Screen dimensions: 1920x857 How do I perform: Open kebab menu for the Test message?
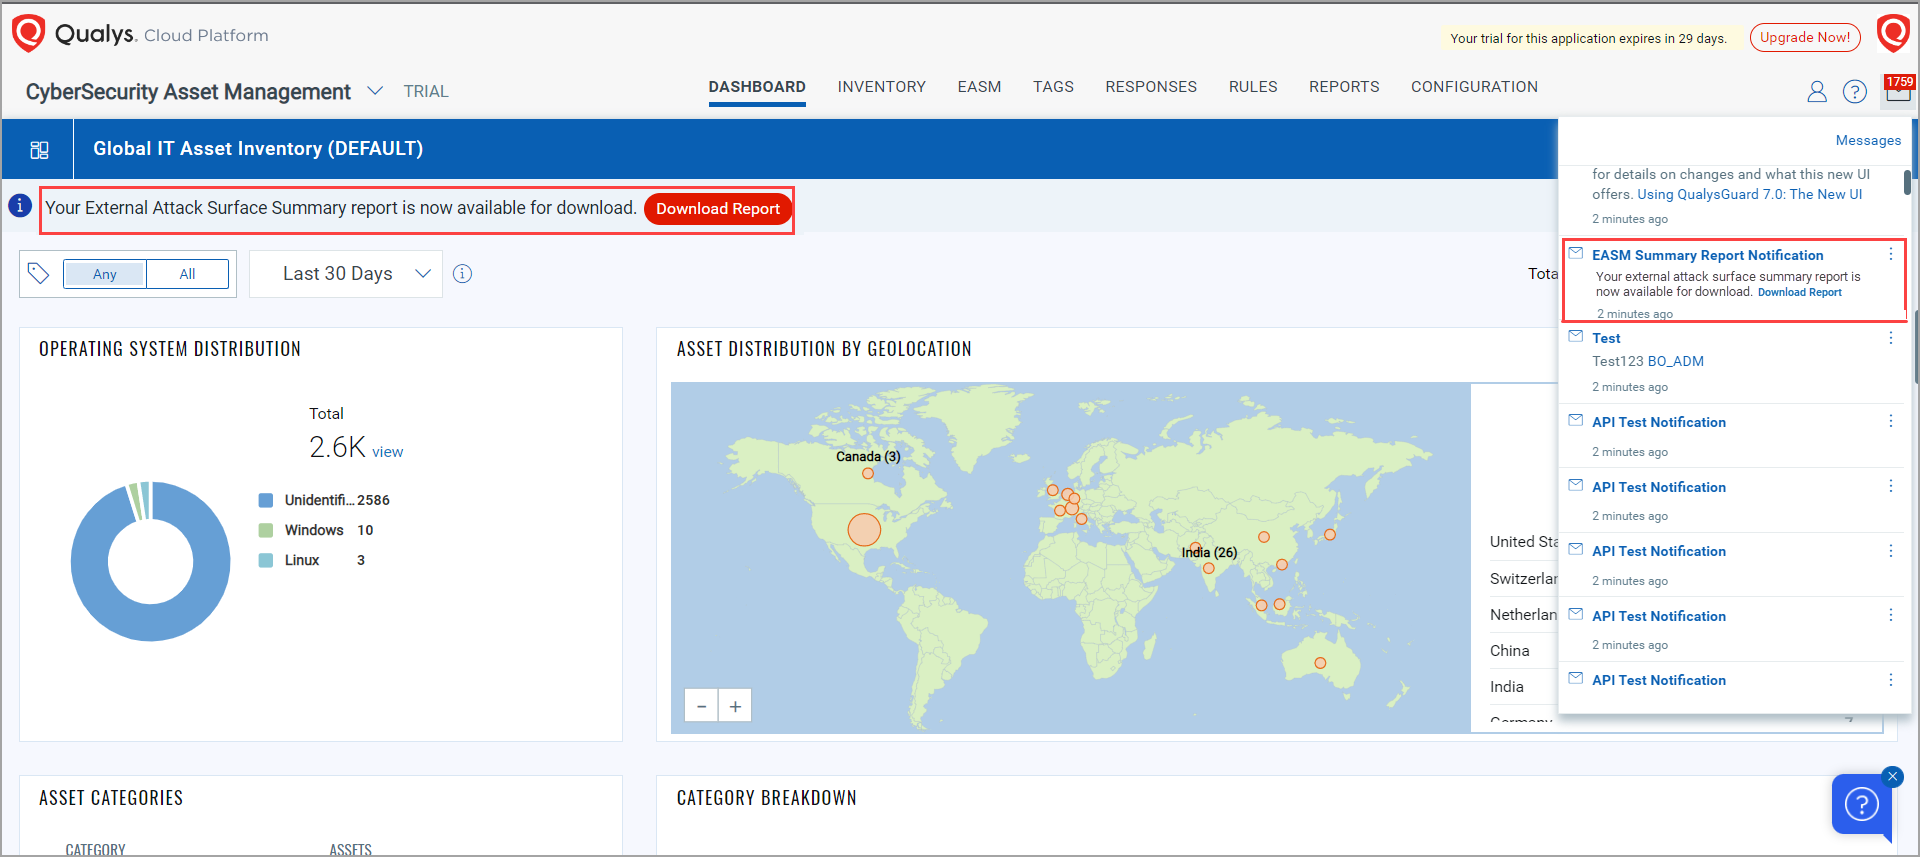point(1890,338)
